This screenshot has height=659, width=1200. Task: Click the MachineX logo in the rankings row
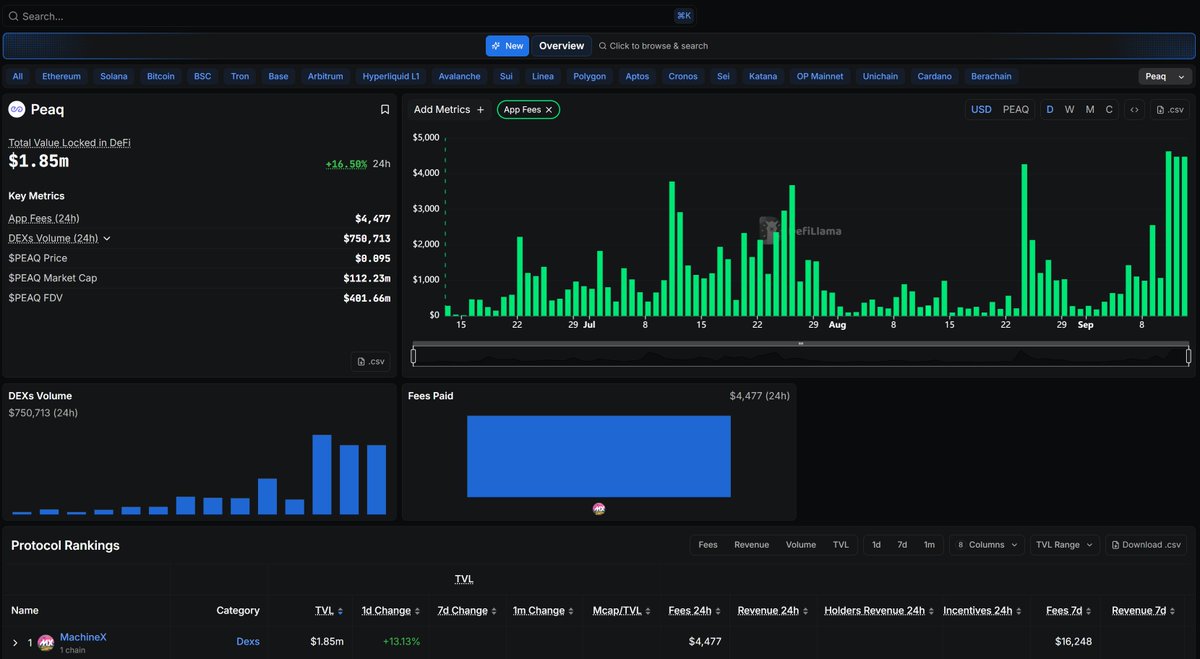coord(46,642)
